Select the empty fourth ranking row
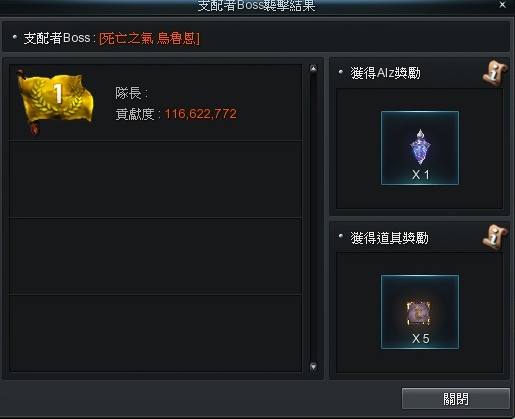 pos(156,333)
